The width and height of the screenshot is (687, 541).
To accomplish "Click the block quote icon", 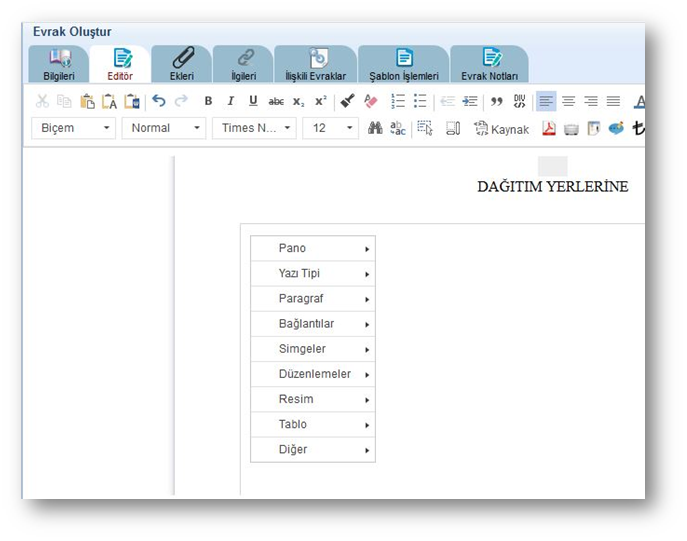I will tap(496, 101).
